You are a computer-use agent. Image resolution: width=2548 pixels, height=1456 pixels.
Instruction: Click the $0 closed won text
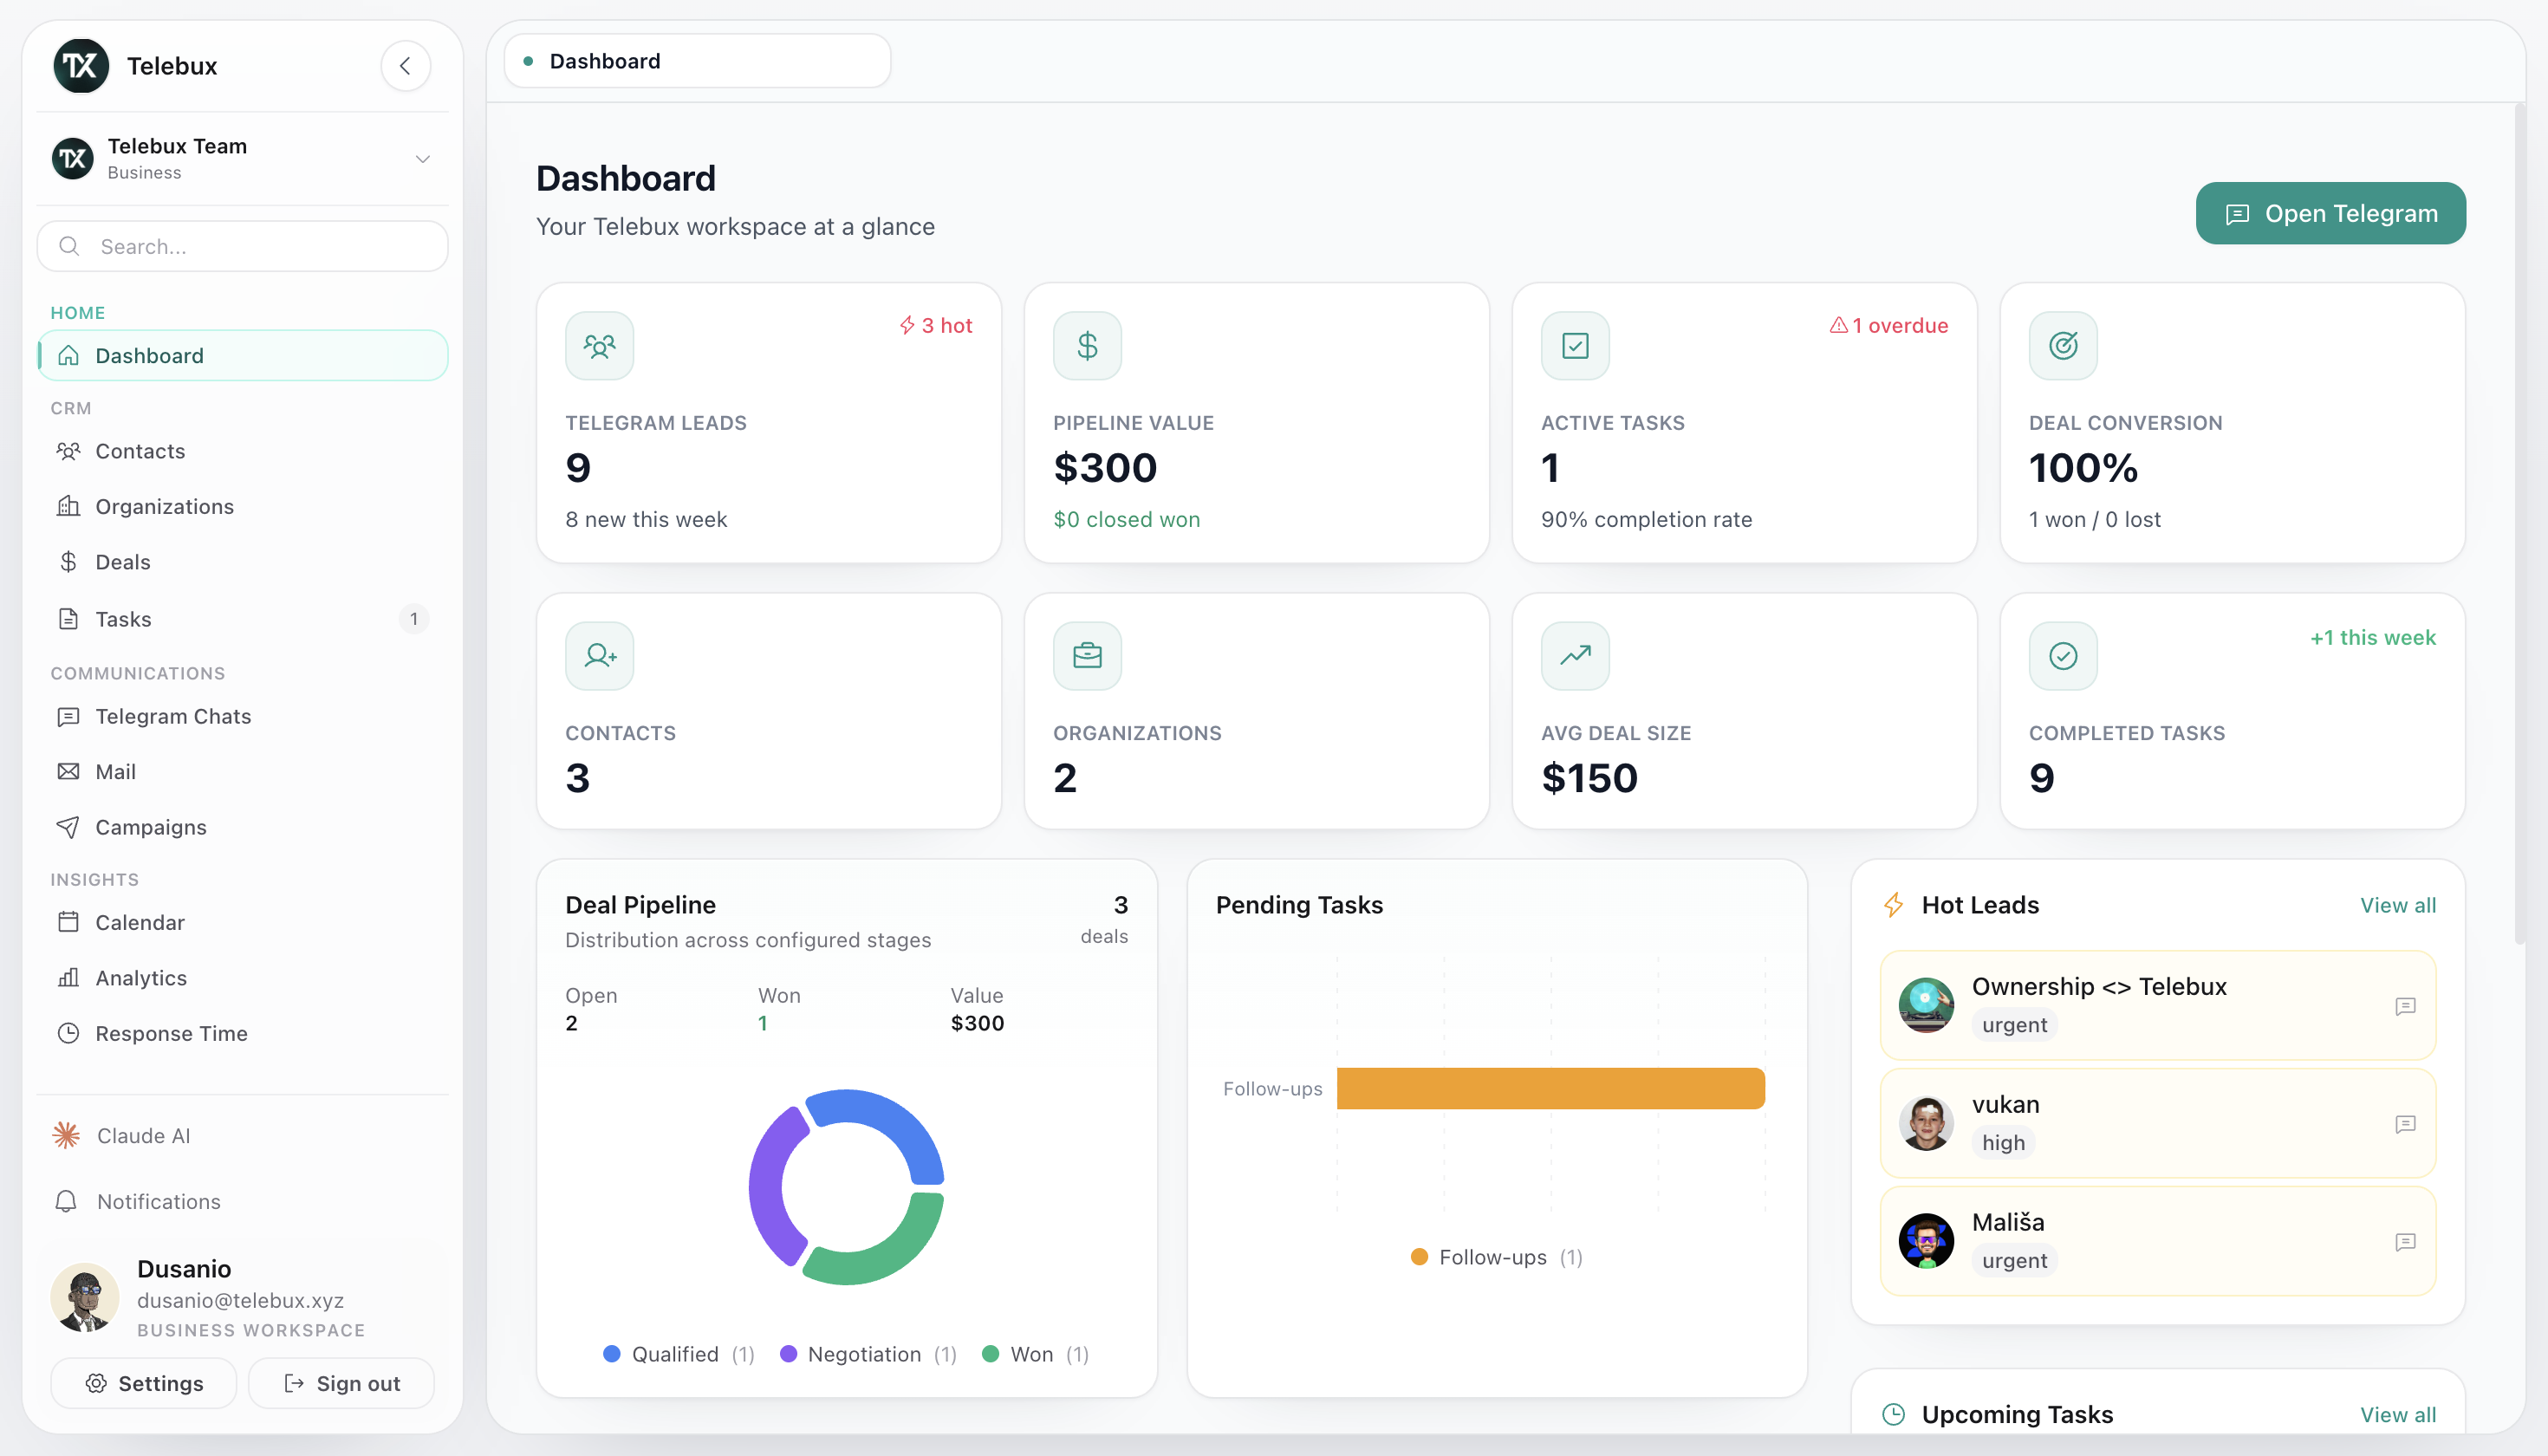[x=1127, y=520]
